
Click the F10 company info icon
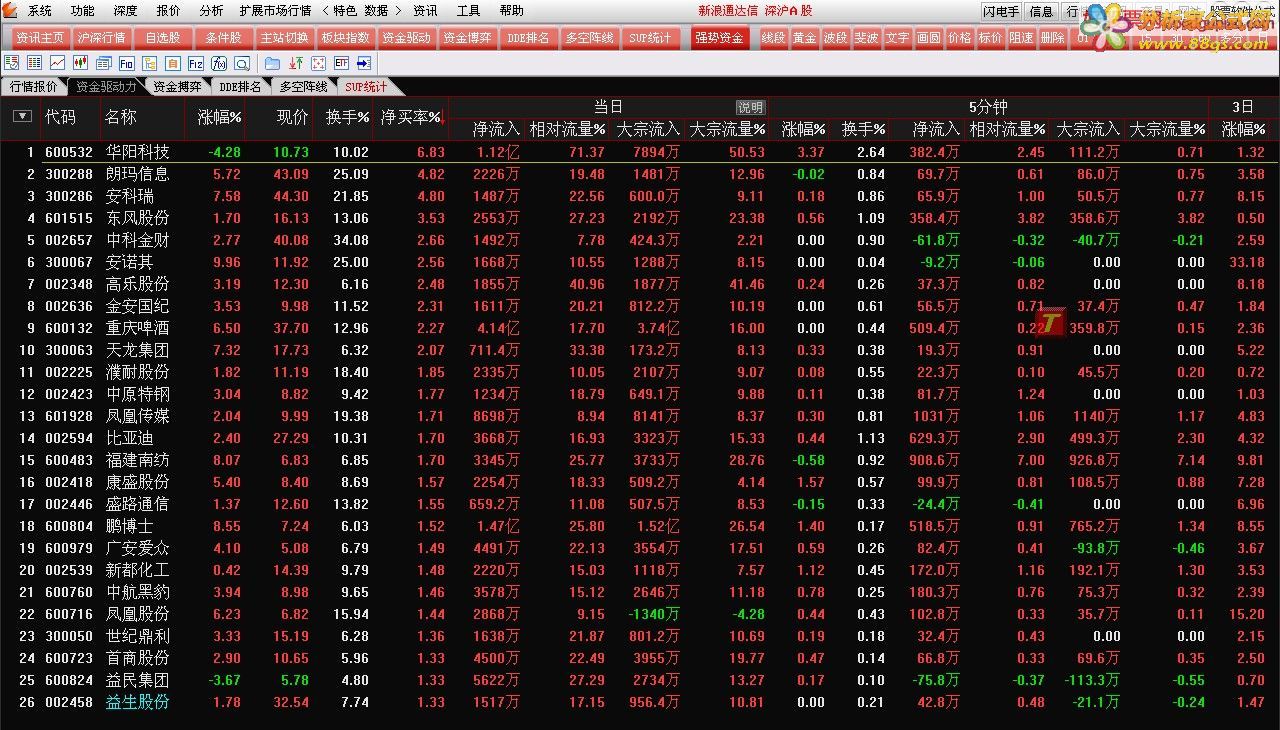click(127, 63)
